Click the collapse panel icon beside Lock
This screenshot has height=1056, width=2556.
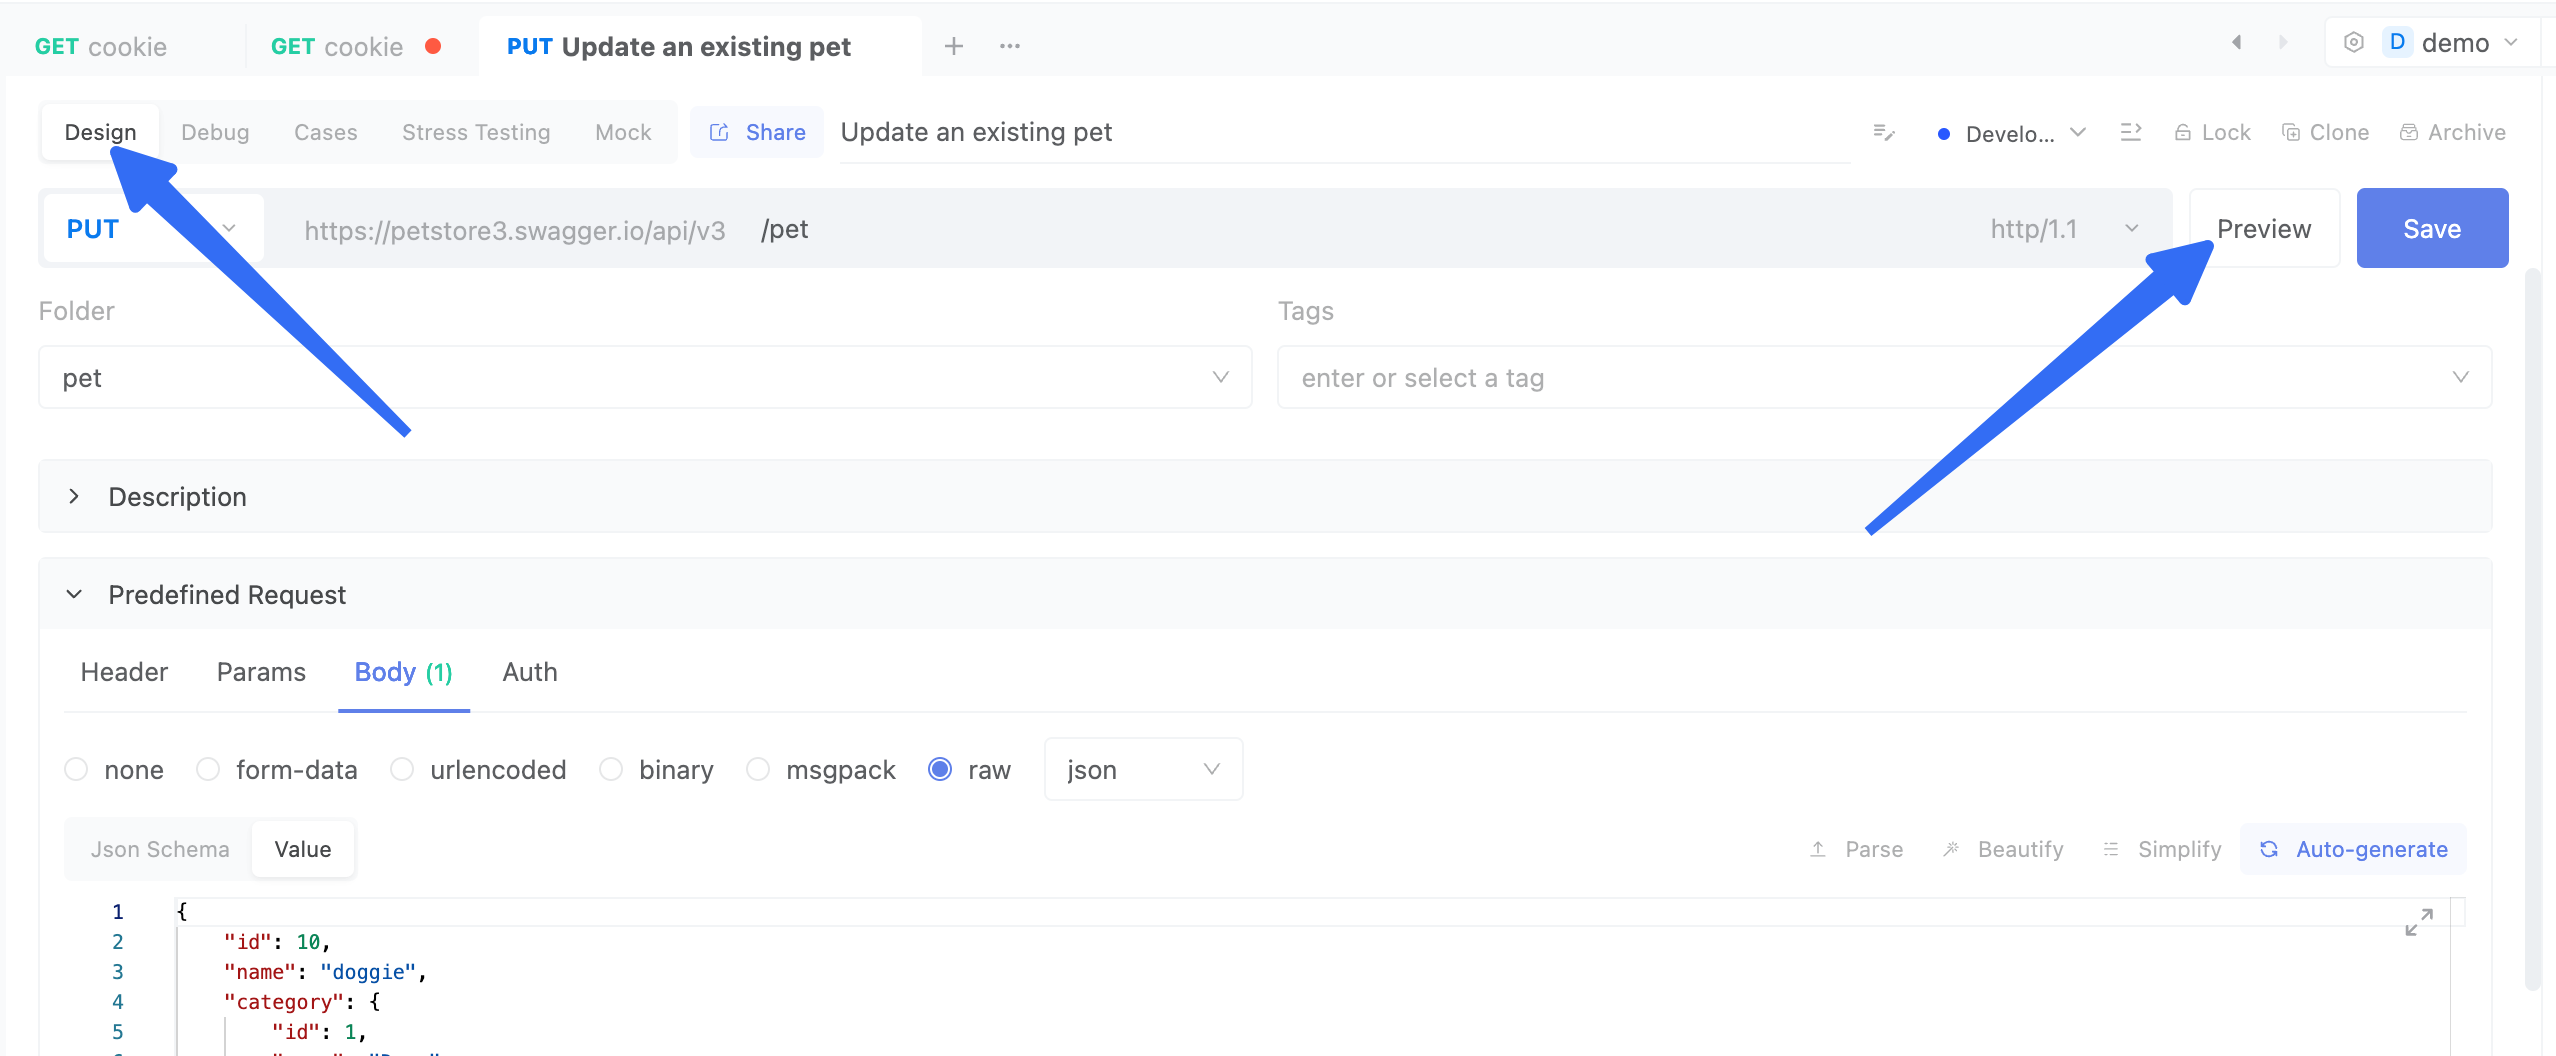tap(2131, 132)
